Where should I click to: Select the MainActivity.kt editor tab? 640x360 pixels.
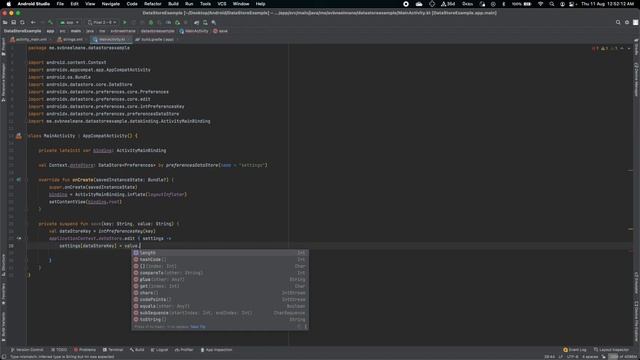click(x=110, y=40)
